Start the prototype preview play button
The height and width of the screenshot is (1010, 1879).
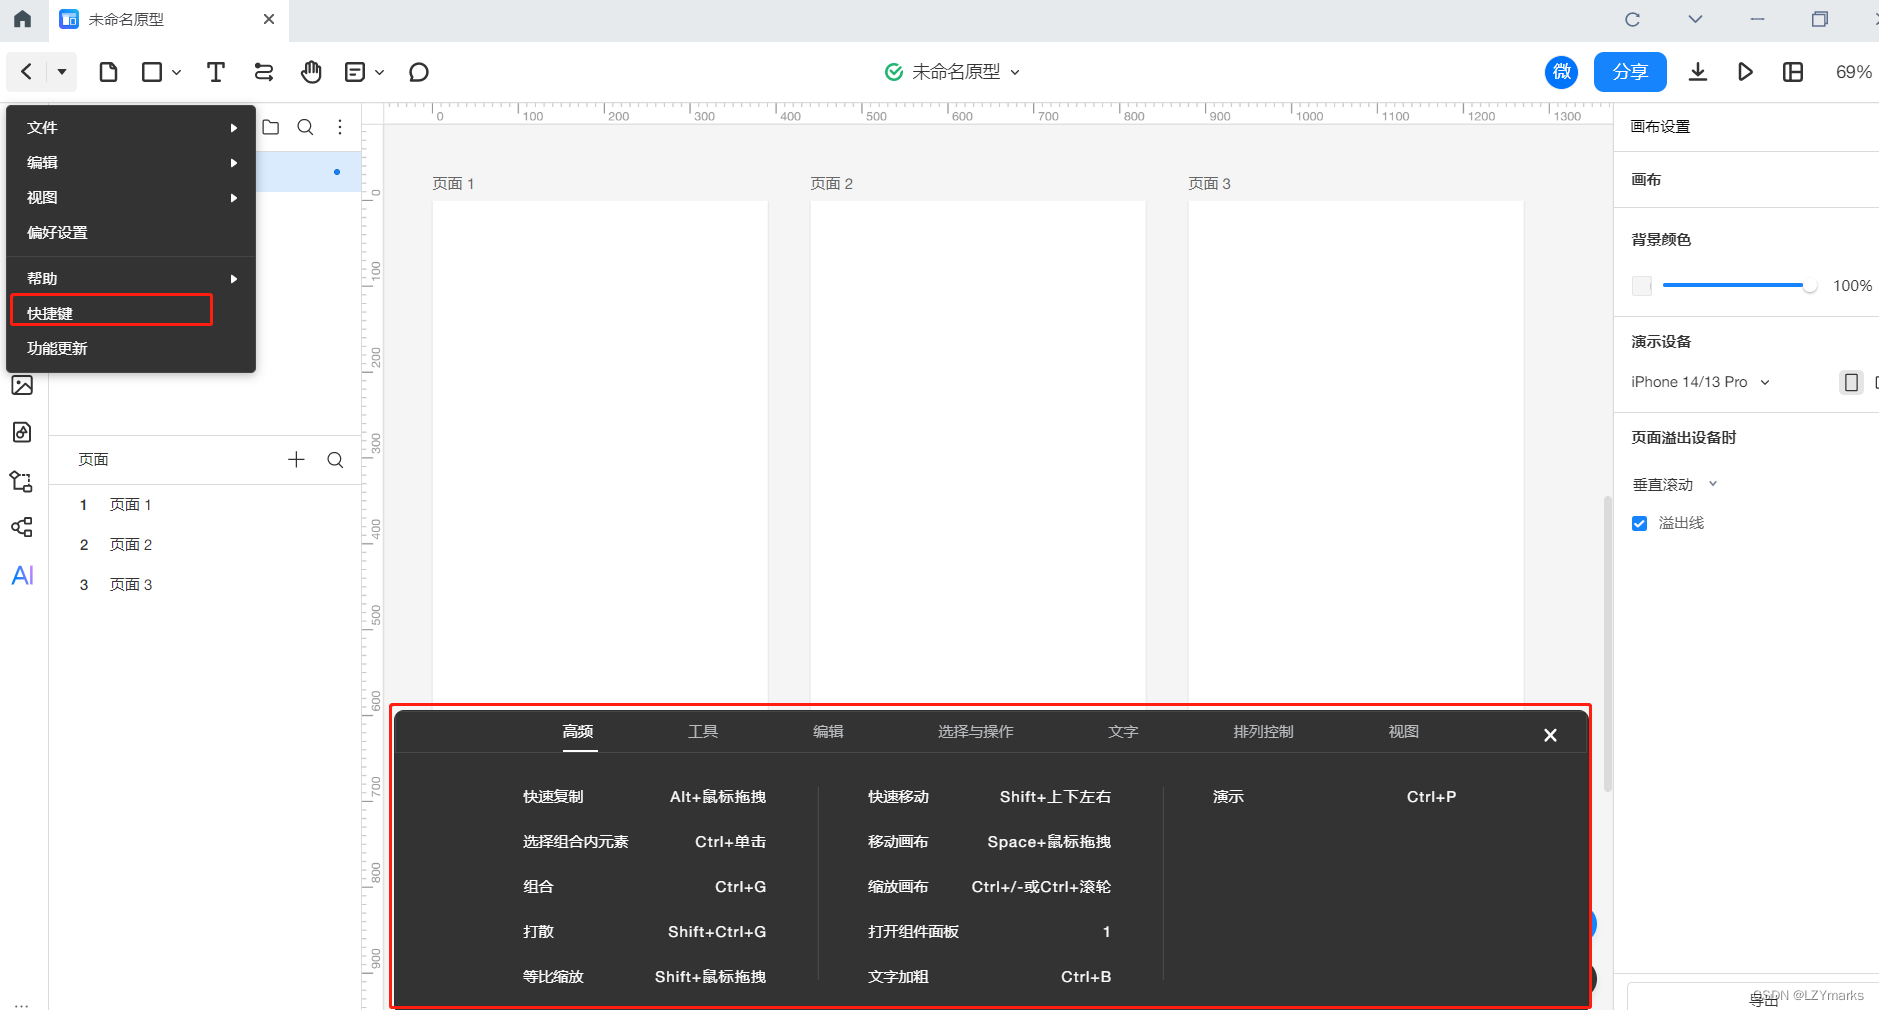[x=1745, y=72]
